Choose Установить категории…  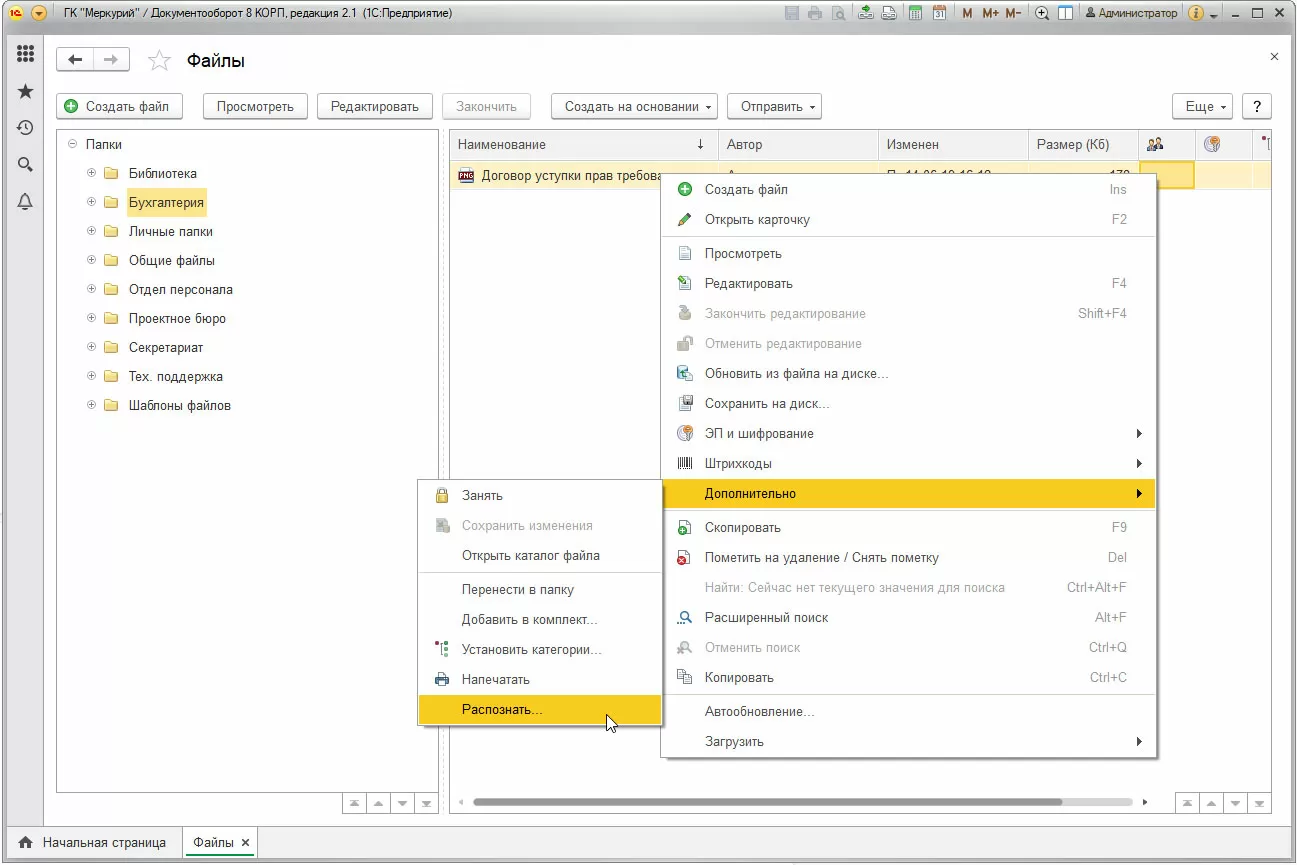coord(539,649)
